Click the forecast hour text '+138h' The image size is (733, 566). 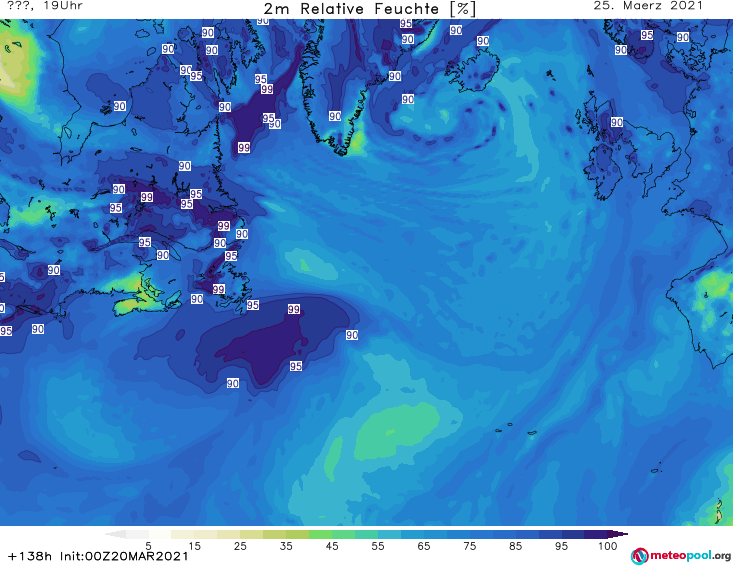(x=30, y=556)
